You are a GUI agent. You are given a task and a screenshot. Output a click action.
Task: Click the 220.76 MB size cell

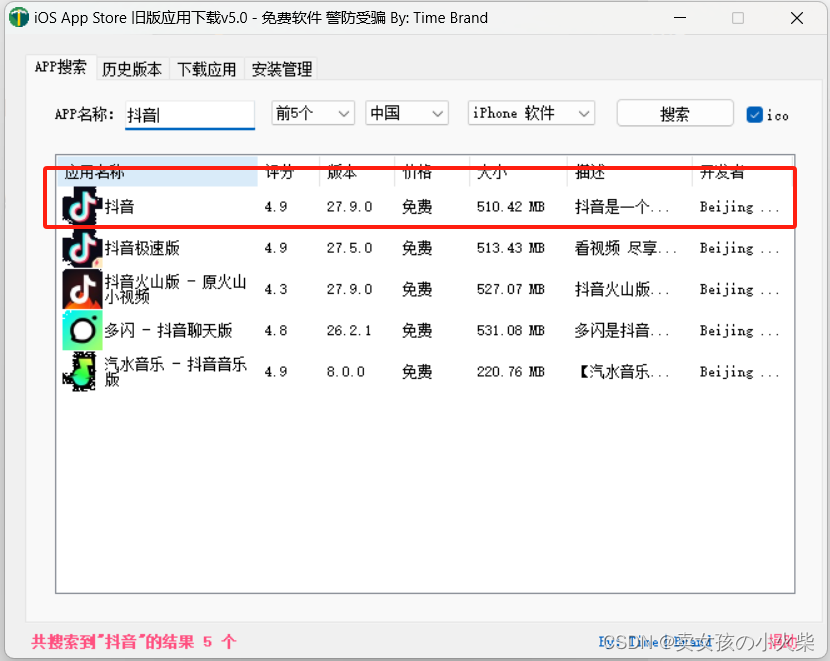click(510, 372)
